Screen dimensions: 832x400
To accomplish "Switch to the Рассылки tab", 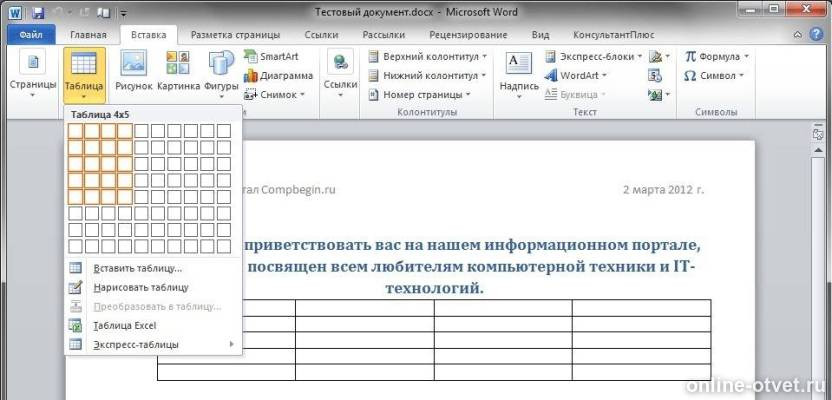I will click(x=384, y=35).
